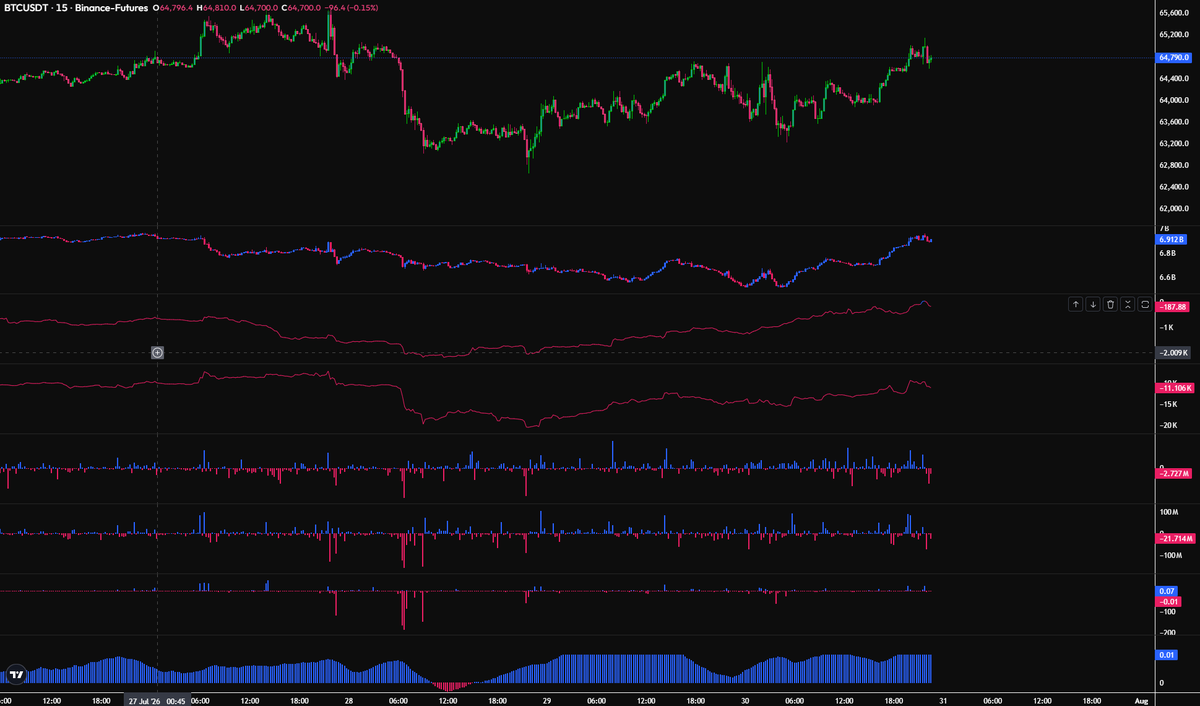The image size is (1200, 706).
Task: Delete the pane with the trash icon
Action: [1110, 304]
